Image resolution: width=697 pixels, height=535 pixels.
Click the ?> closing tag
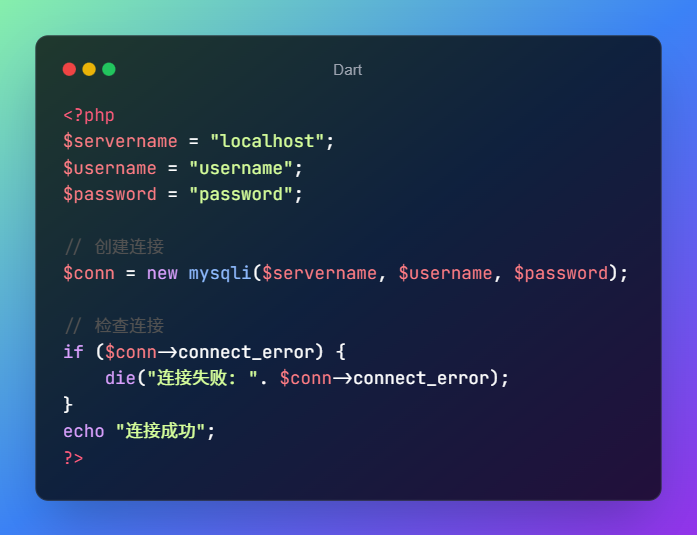(x=73, y=457)
